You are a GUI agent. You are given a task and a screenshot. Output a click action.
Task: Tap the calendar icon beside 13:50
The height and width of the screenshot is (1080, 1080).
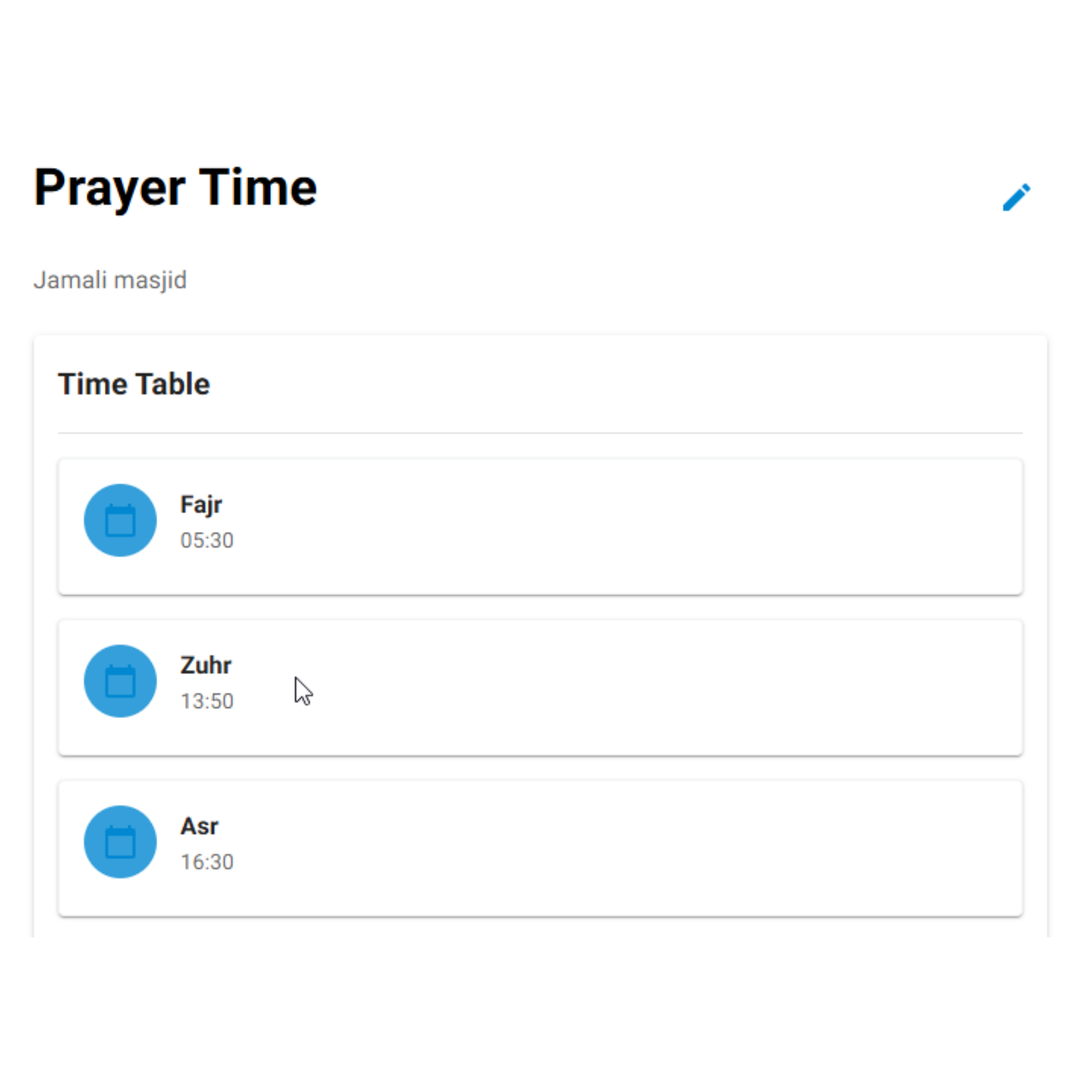click(120, 681)
